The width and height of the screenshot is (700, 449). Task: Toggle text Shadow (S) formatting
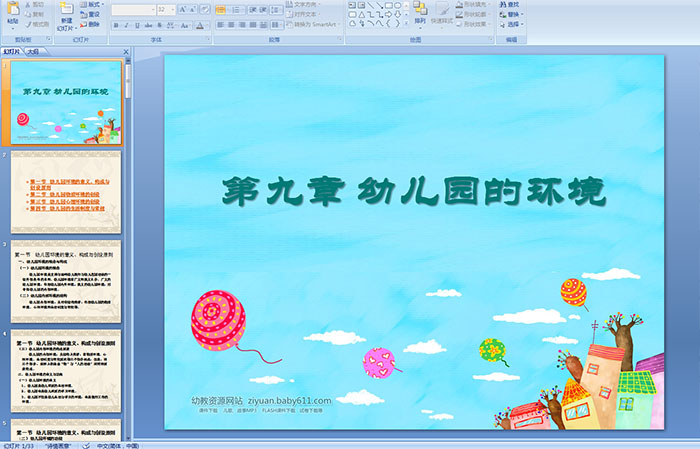click(x=159, y=25)
